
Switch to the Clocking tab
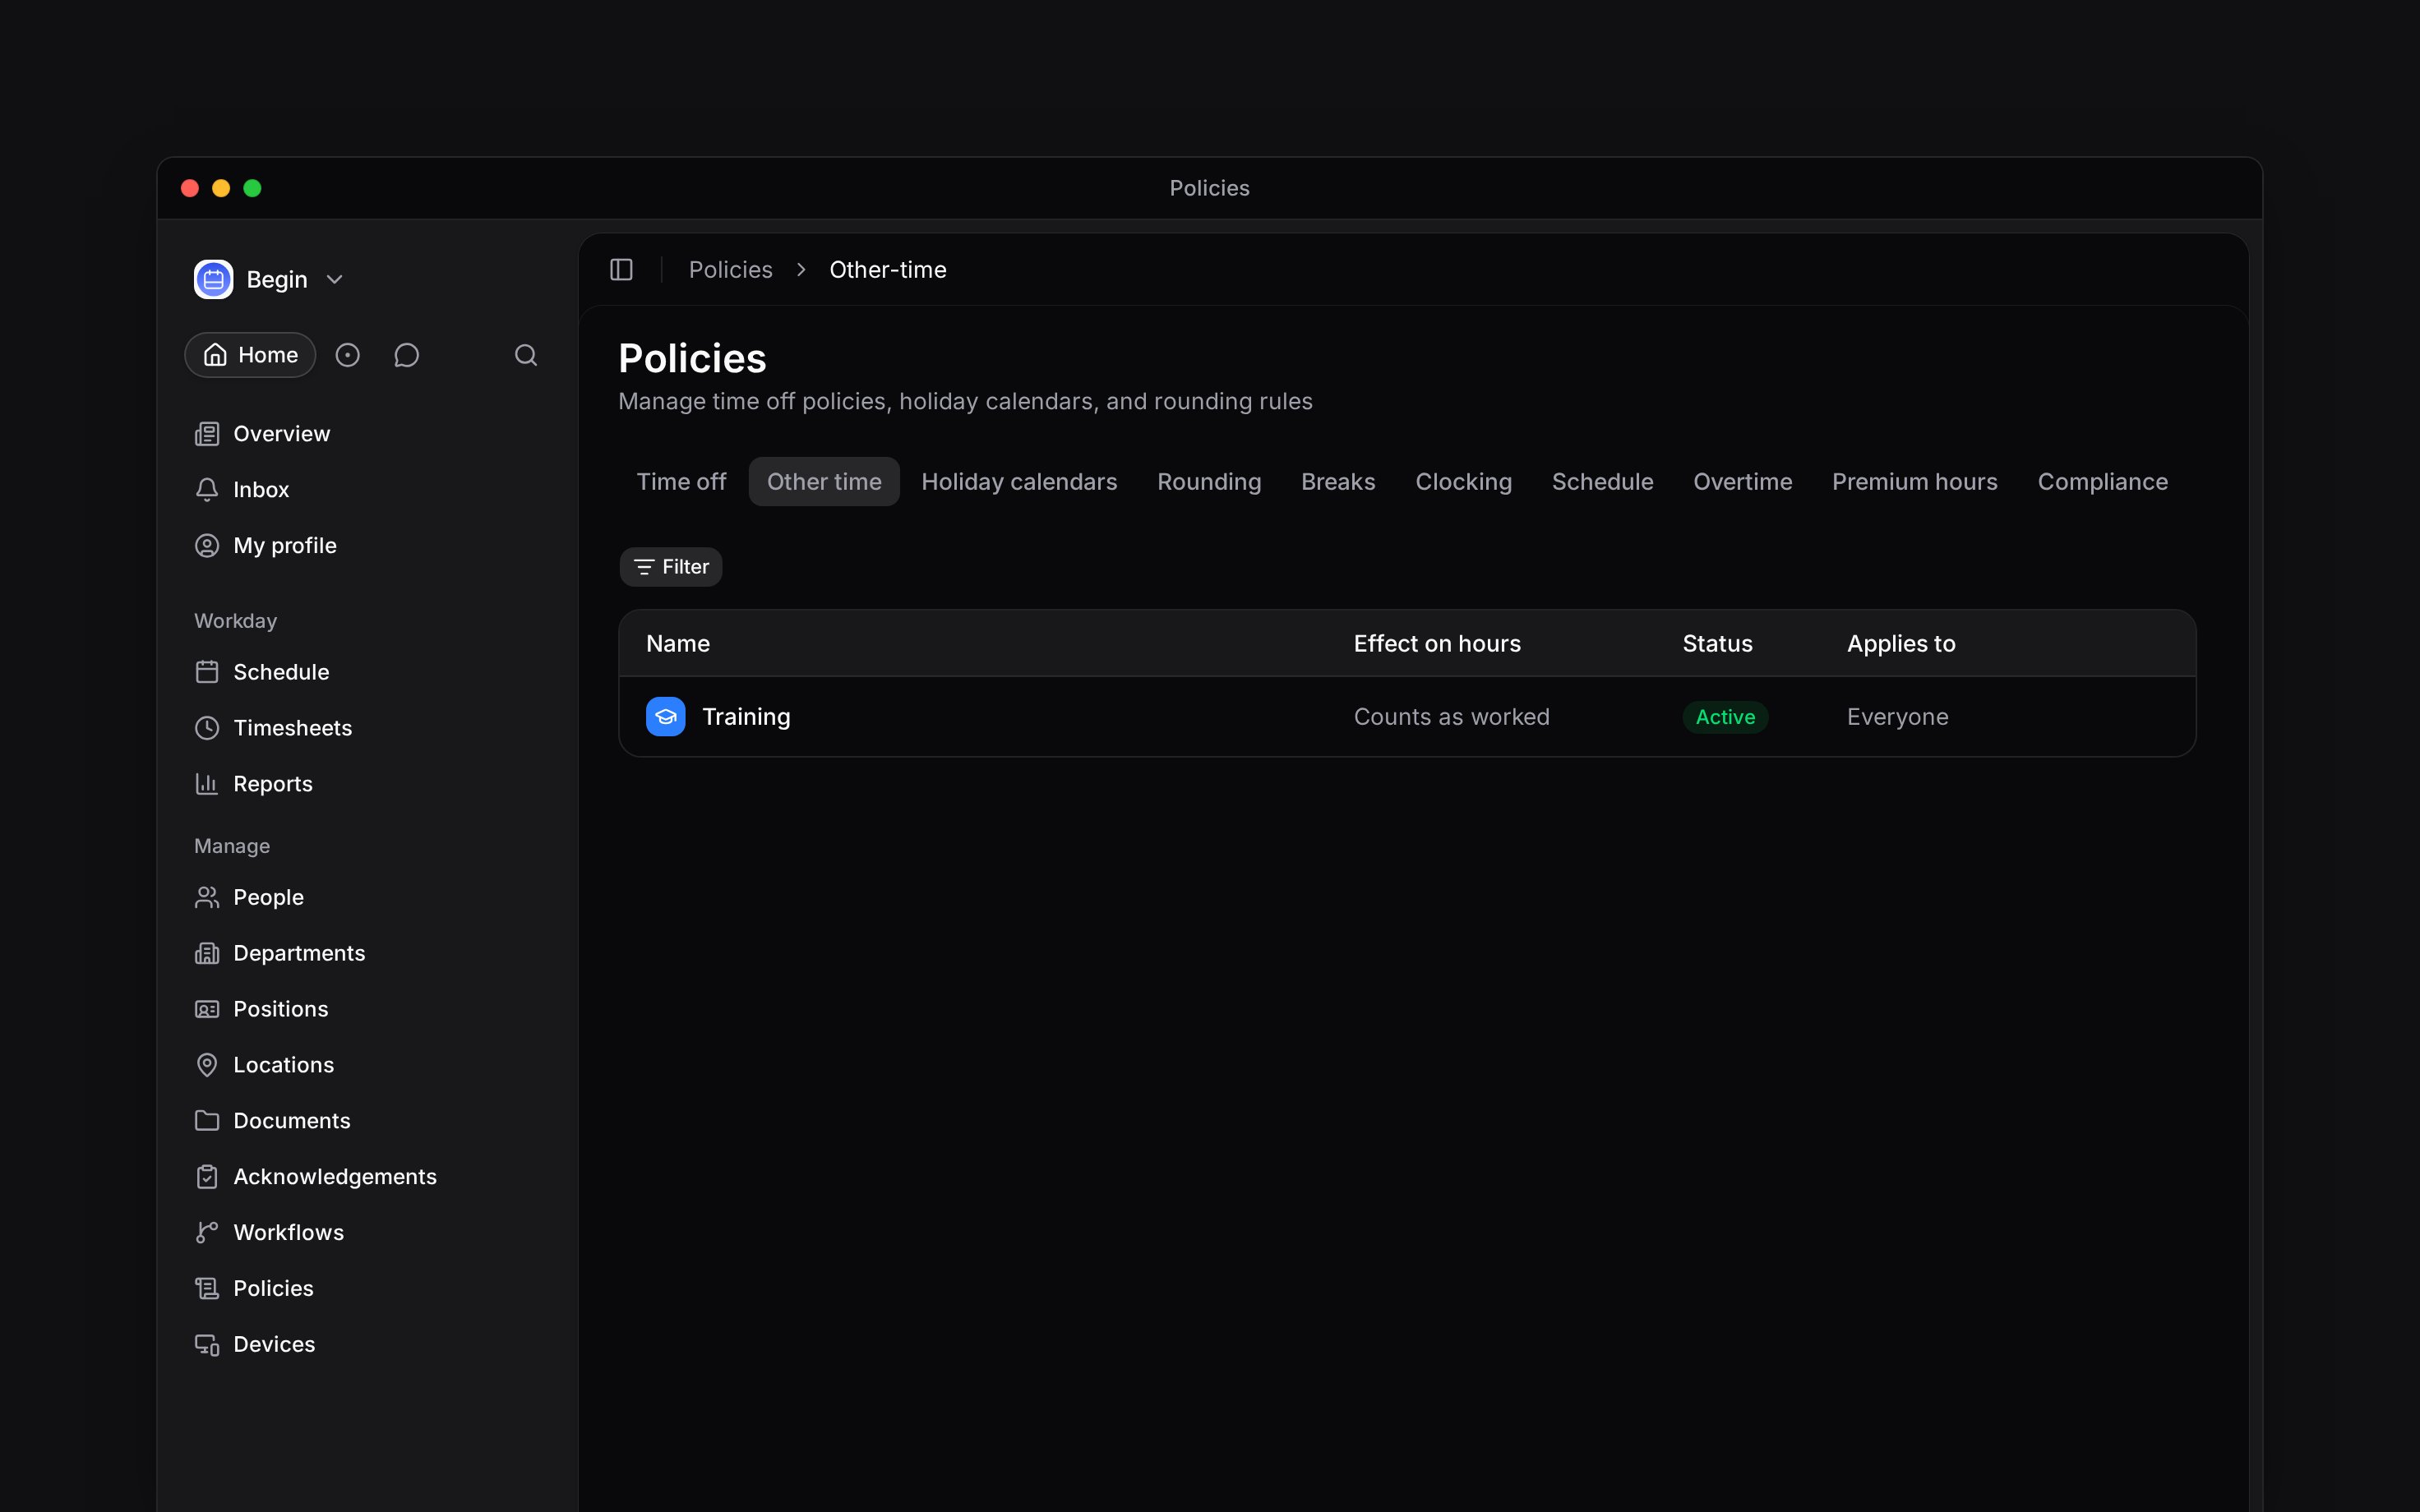click(x=1463, y=482)
